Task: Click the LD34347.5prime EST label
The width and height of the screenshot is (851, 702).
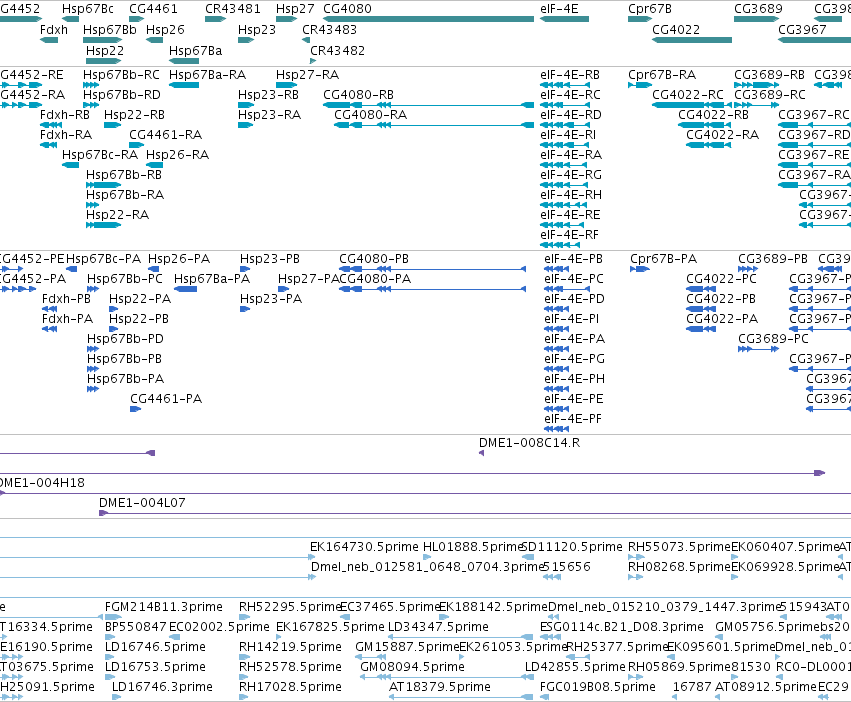Action: coord(439,627)
